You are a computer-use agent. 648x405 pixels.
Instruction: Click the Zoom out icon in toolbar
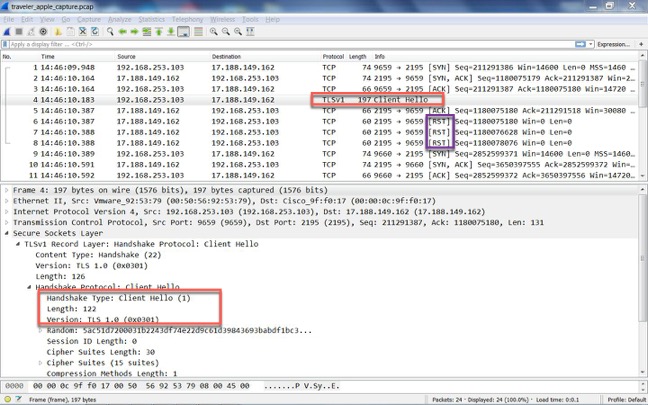(226, 32)
